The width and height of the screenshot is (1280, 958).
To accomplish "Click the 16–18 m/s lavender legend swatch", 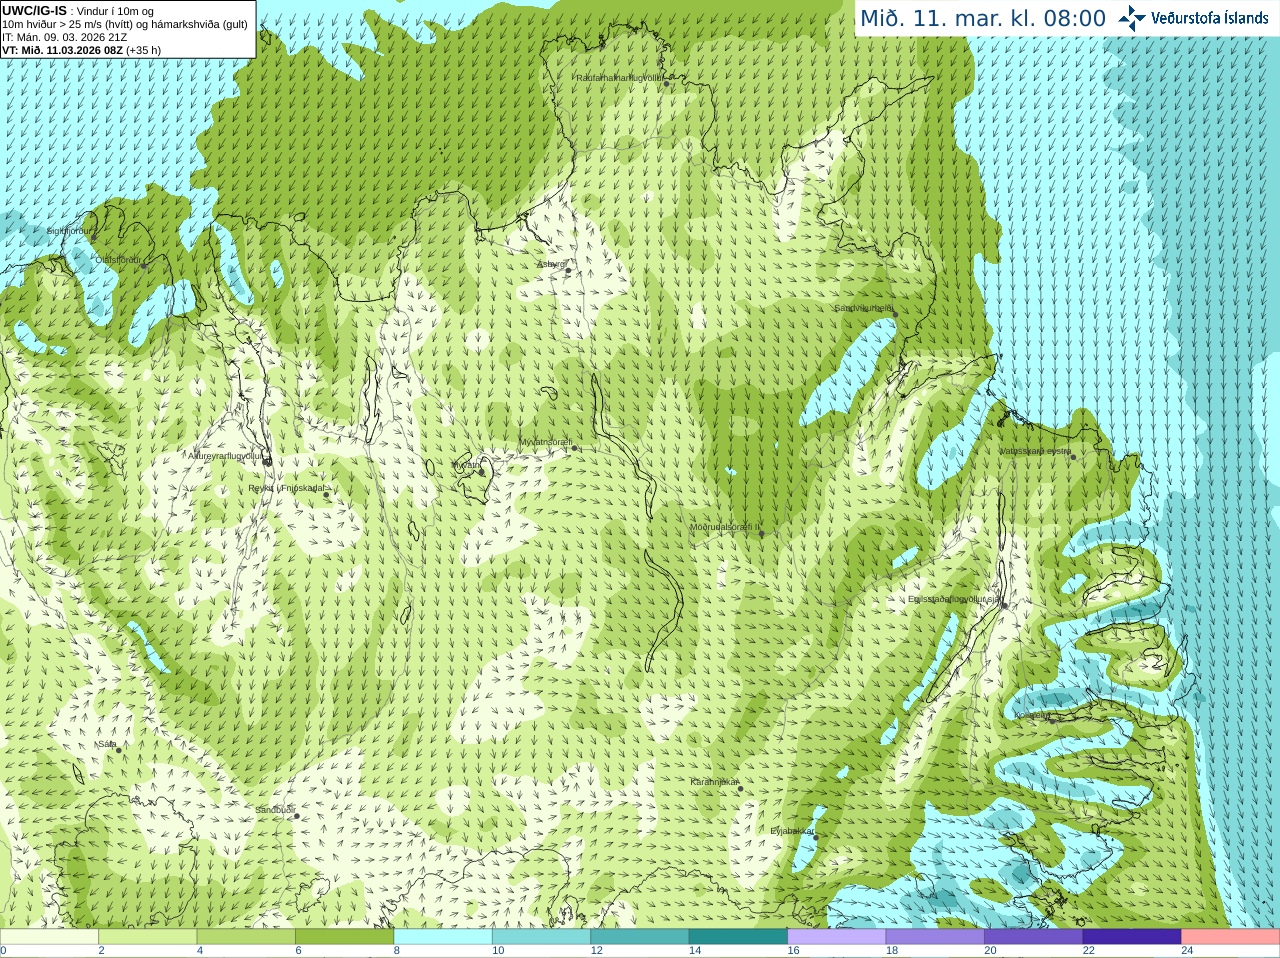I will pos(837,937).
